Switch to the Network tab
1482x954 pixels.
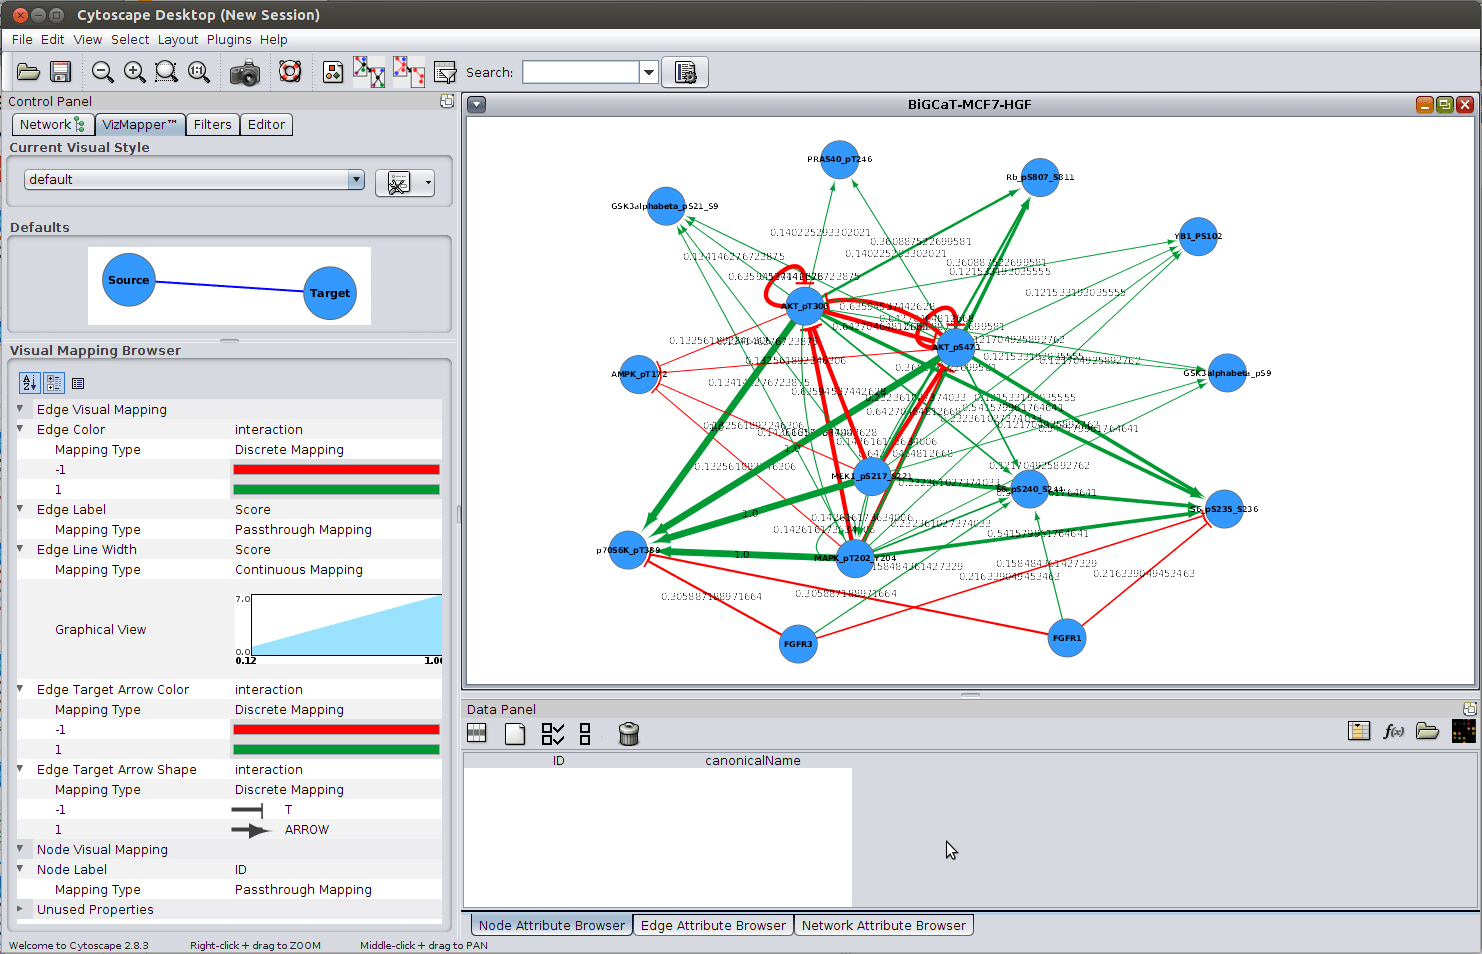point(53,125)
